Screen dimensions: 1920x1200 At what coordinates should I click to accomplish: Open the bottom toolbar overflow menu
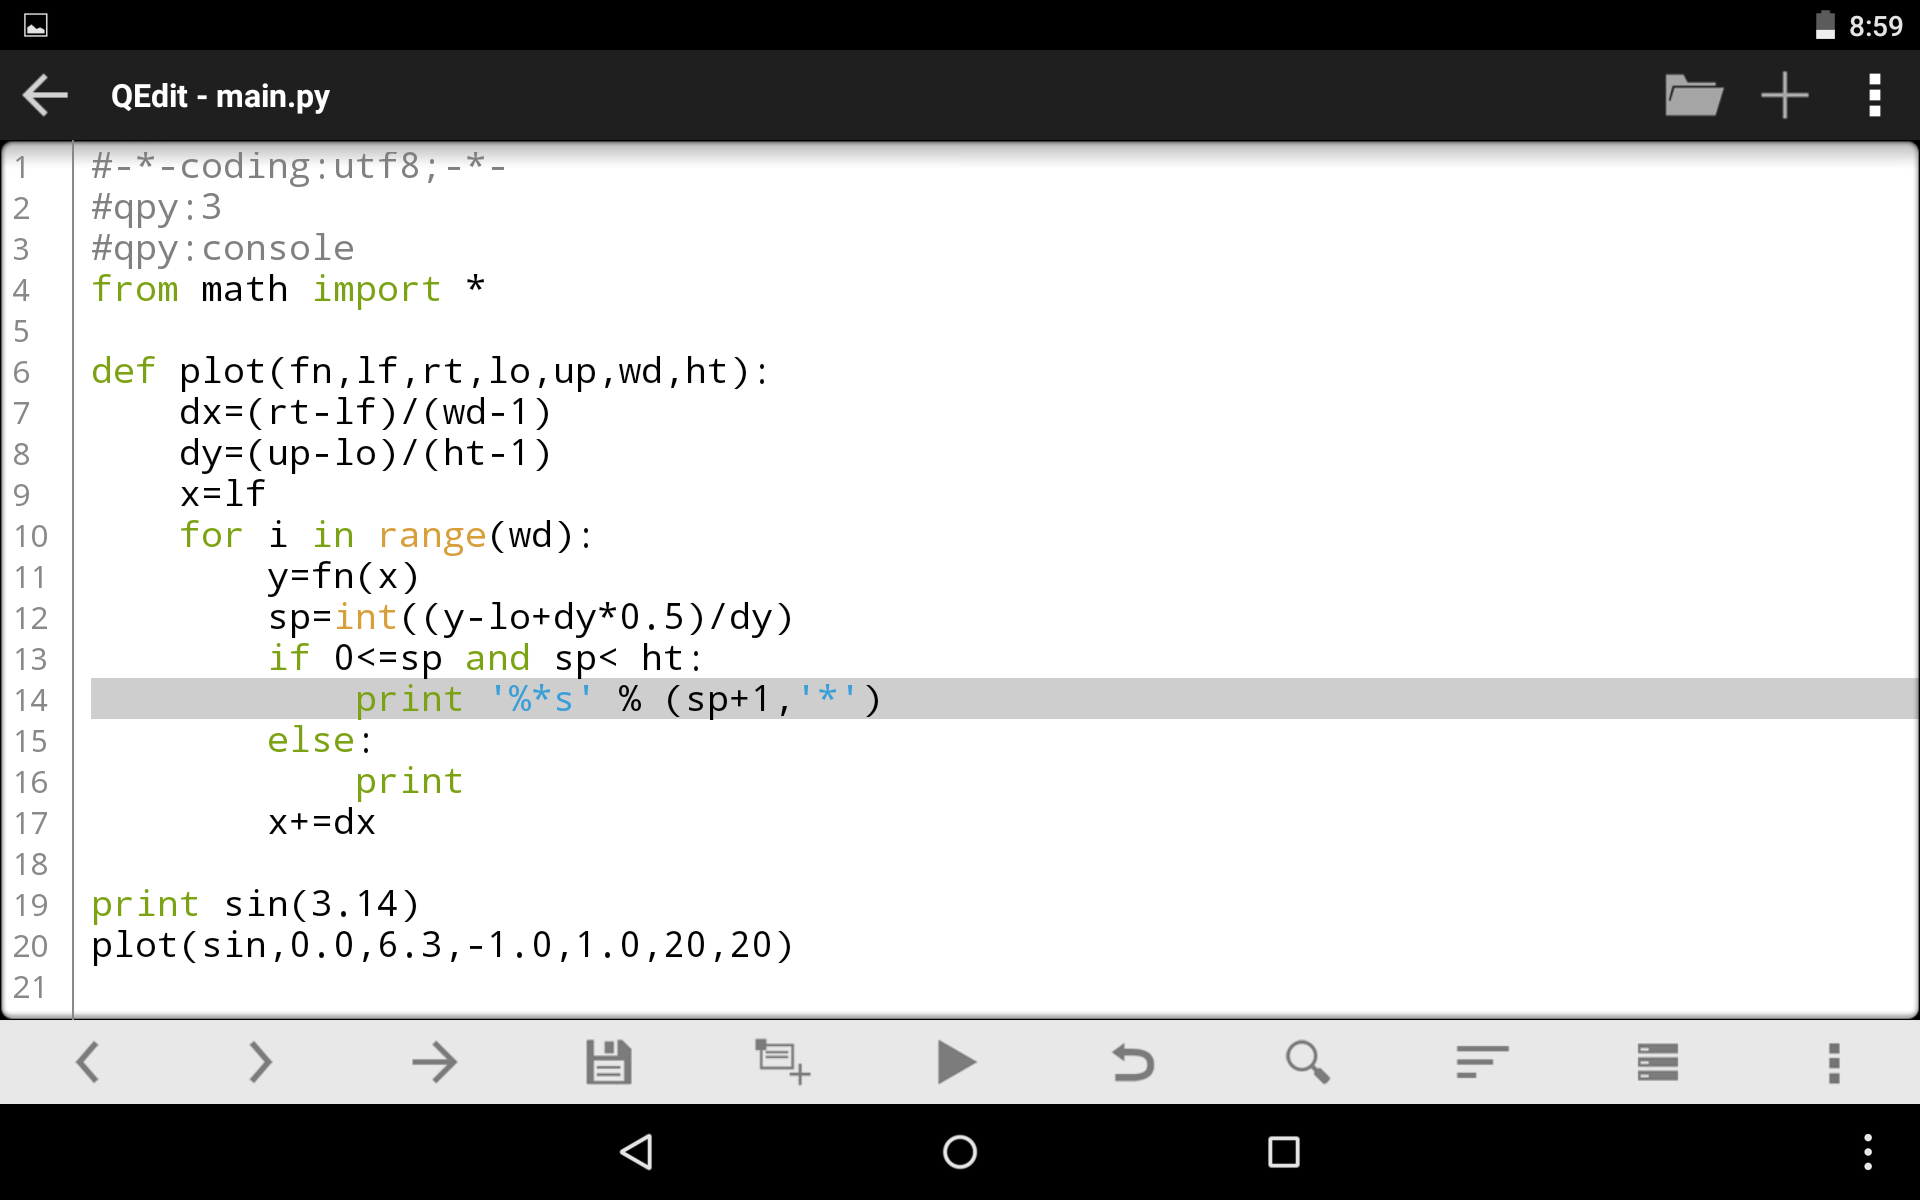tap(1833, 1062)
